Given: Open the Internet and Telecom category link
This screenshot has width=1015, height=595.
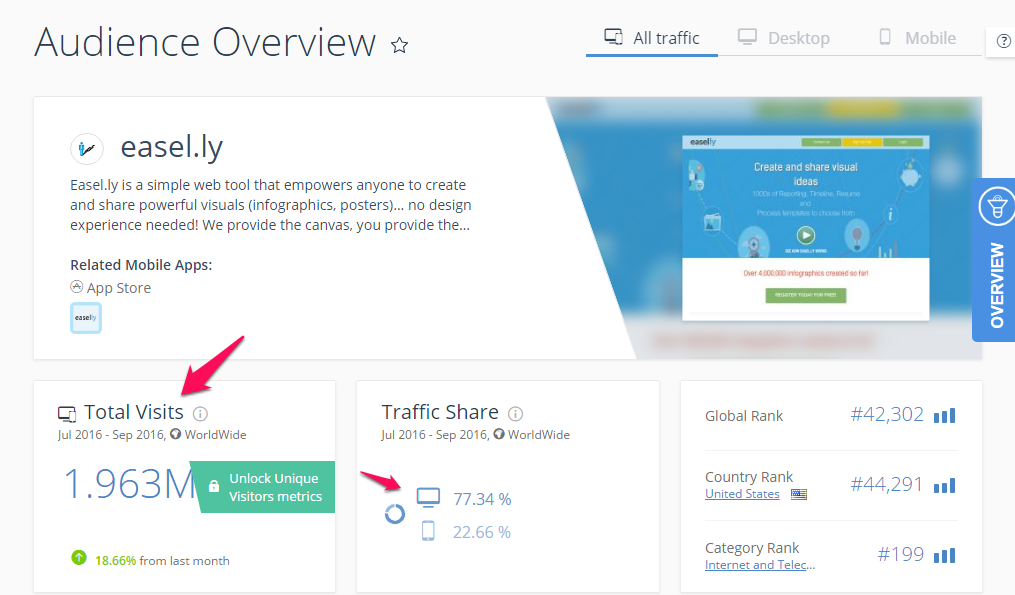Looking at the screenshot, I should click(x=759, y=565).
